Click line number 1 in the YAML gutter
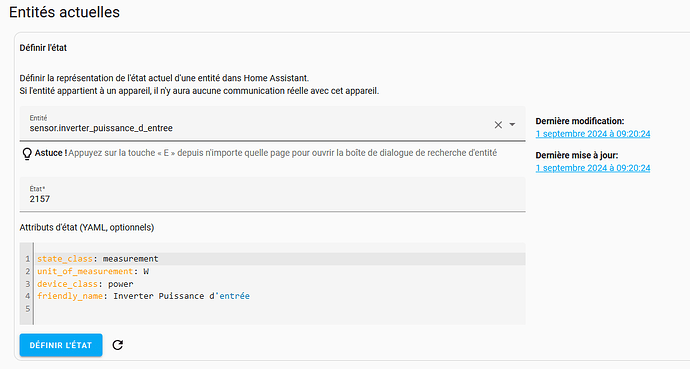This screenshot has width=690, height=369. pos(27,259)
